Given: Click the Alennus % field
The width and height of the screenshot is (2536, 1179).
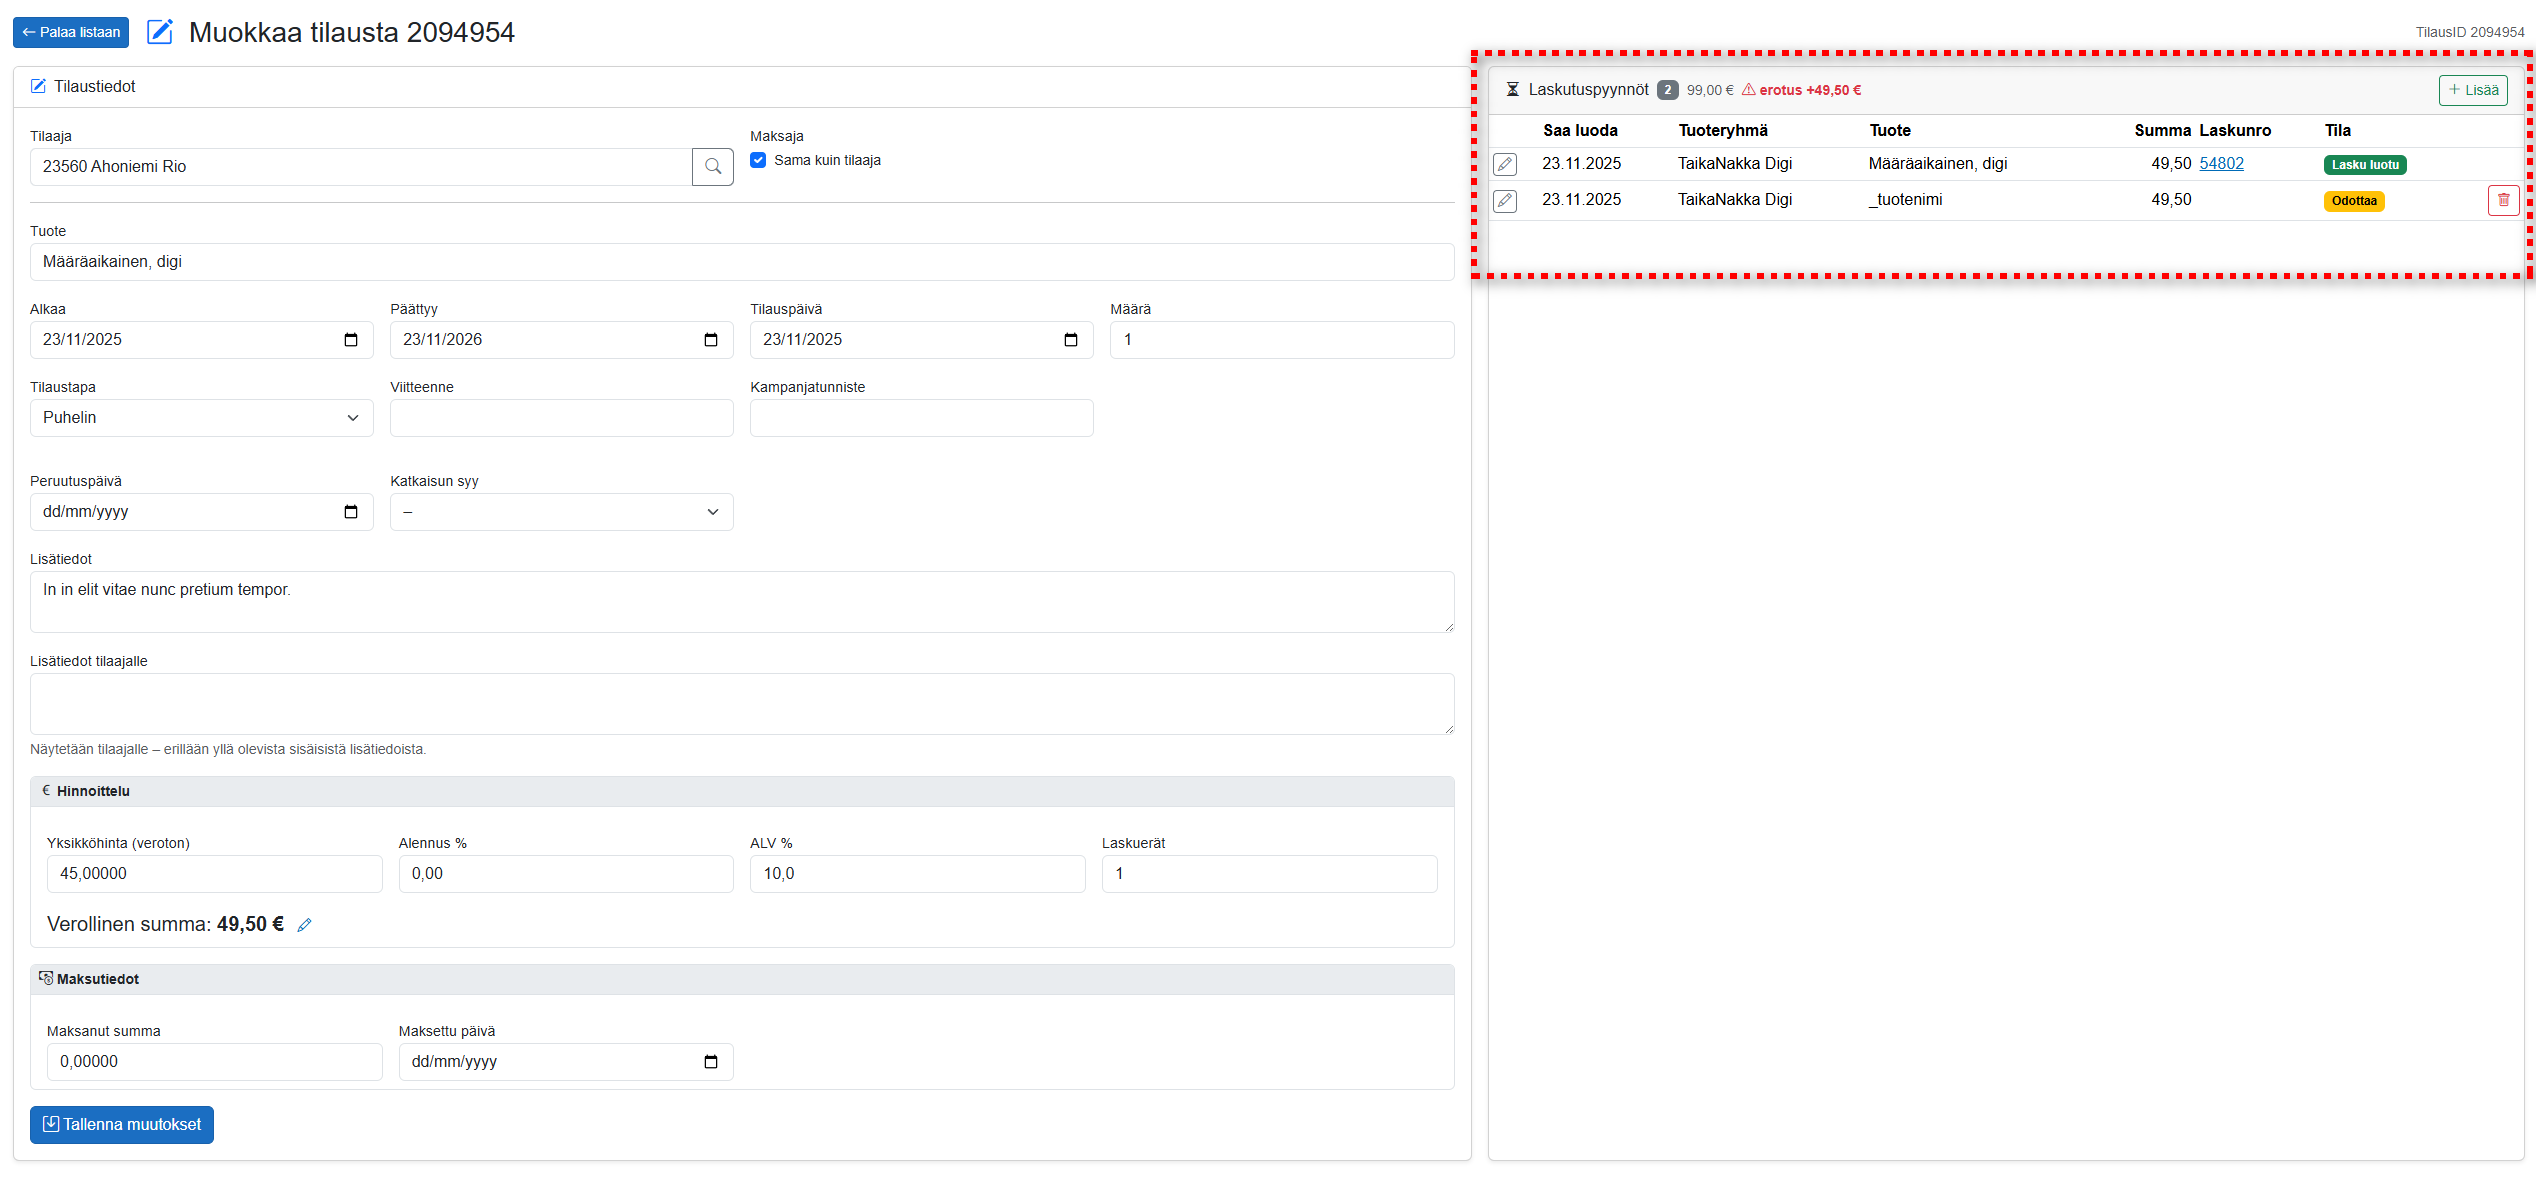Looking at the screenshot, I should (566, 874).
